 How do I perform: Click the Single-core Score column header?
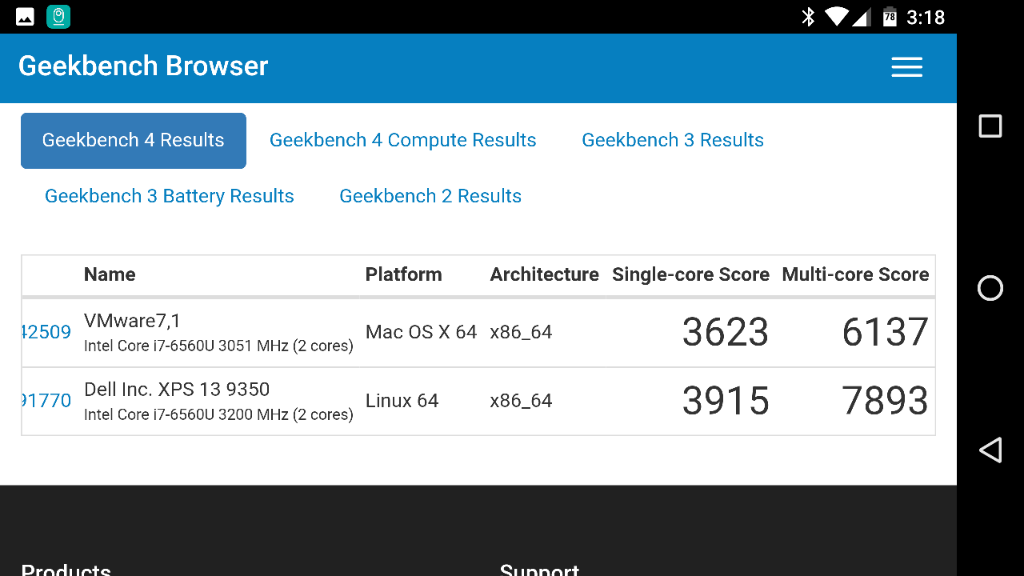690,274
